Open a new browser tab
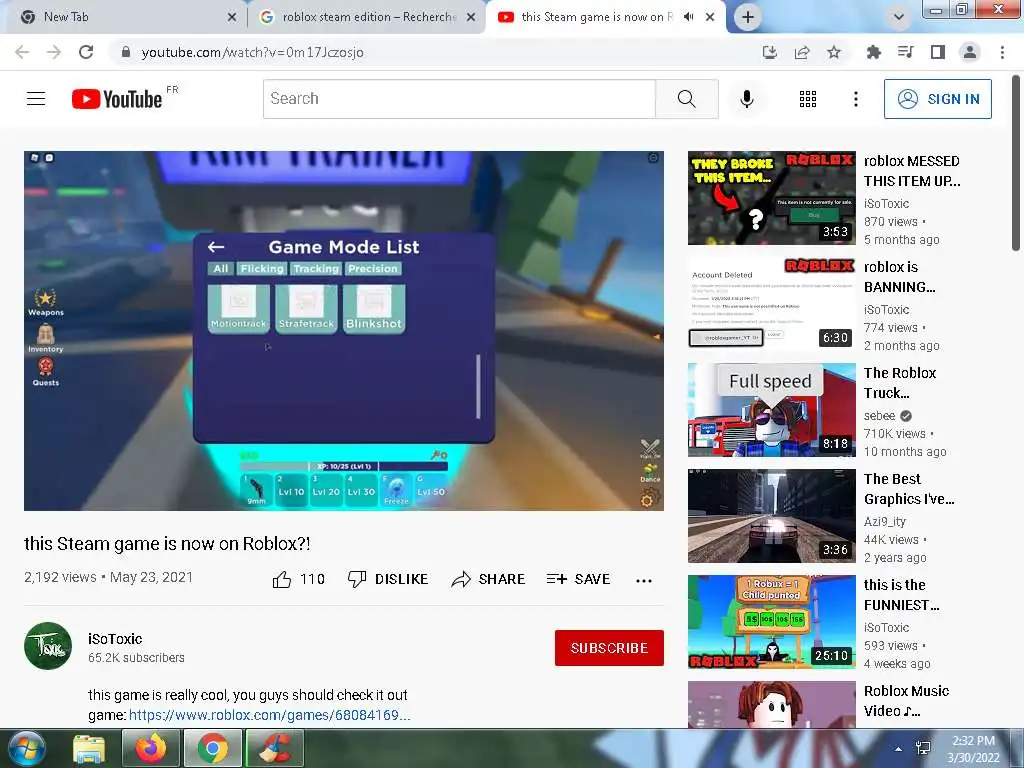This screenshot has width=1024, height=768. pyautogui.click(x=748, y=17)
